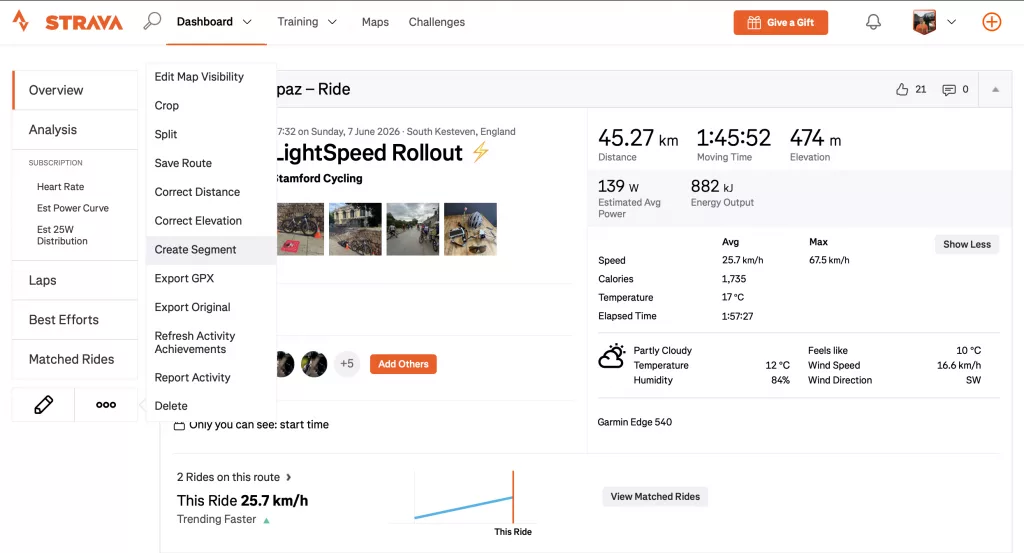Switch to the Overview tab
This screenshot has width=1024, height=553.
pyautogui.click(x=75, y=90)
